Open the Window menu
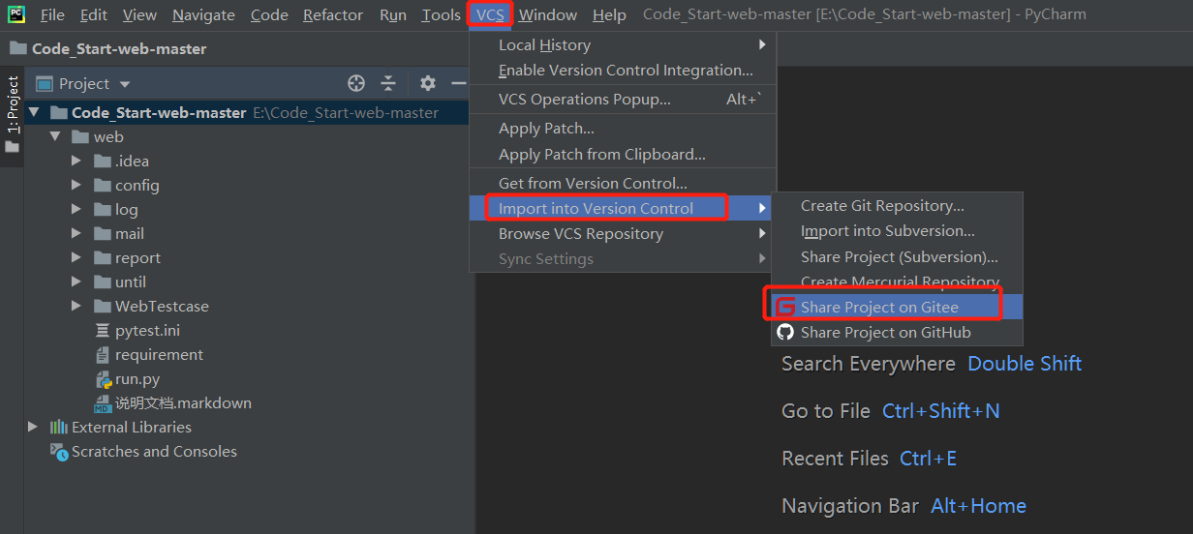Viewport: 1193px width, 534px height. coord(548,14)
